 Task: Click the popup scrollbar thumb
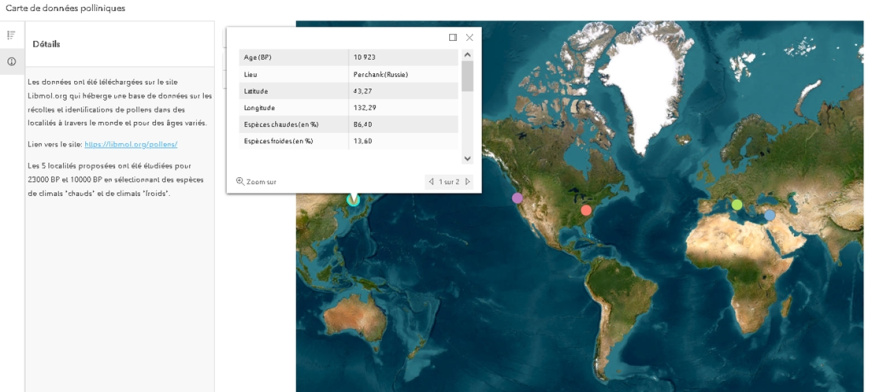coord(467,76)
